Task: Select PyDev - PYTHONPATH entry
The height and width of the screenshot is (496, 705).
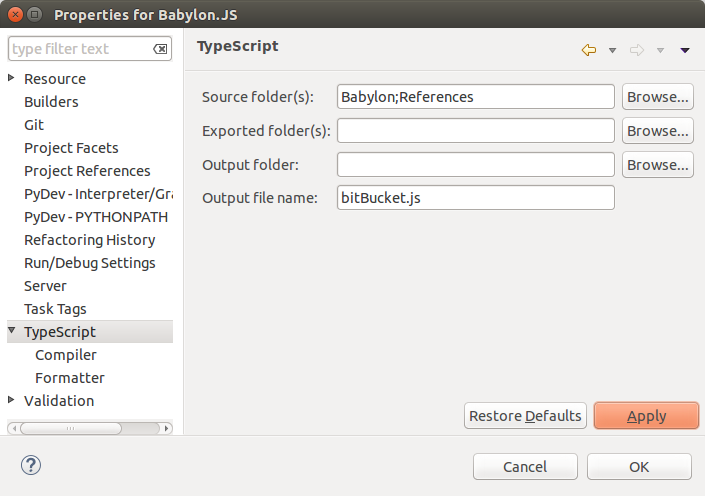Action: [96, 217]
